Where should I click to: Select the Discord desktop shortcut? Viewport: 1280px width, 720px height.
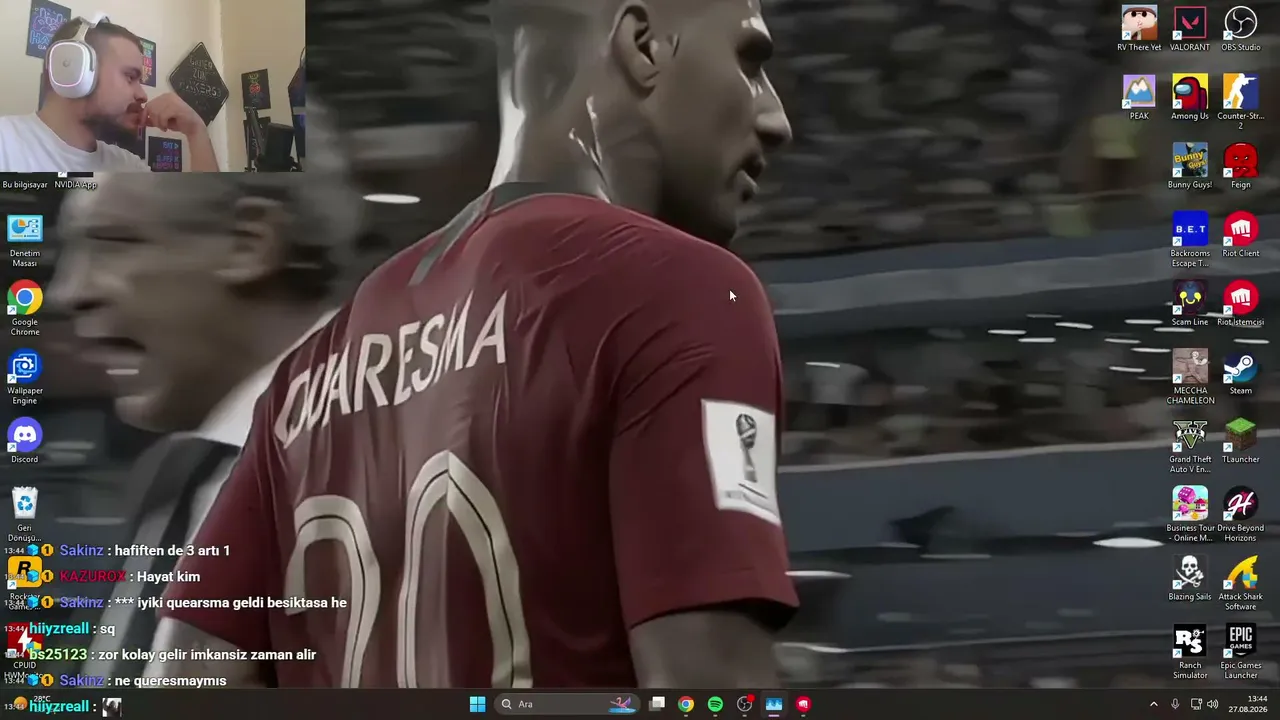pyautogui.click(x=25, y=442)
